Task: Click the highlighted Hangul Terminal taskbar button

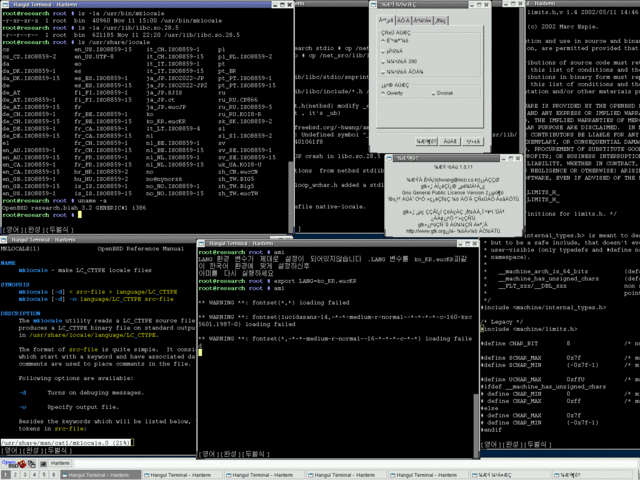Action: click(100, 475)
